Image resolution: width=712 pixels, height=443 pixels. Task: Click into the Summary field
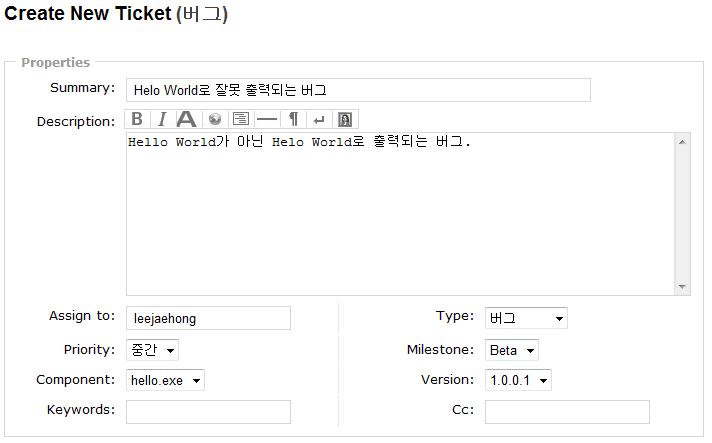(358, 90)
